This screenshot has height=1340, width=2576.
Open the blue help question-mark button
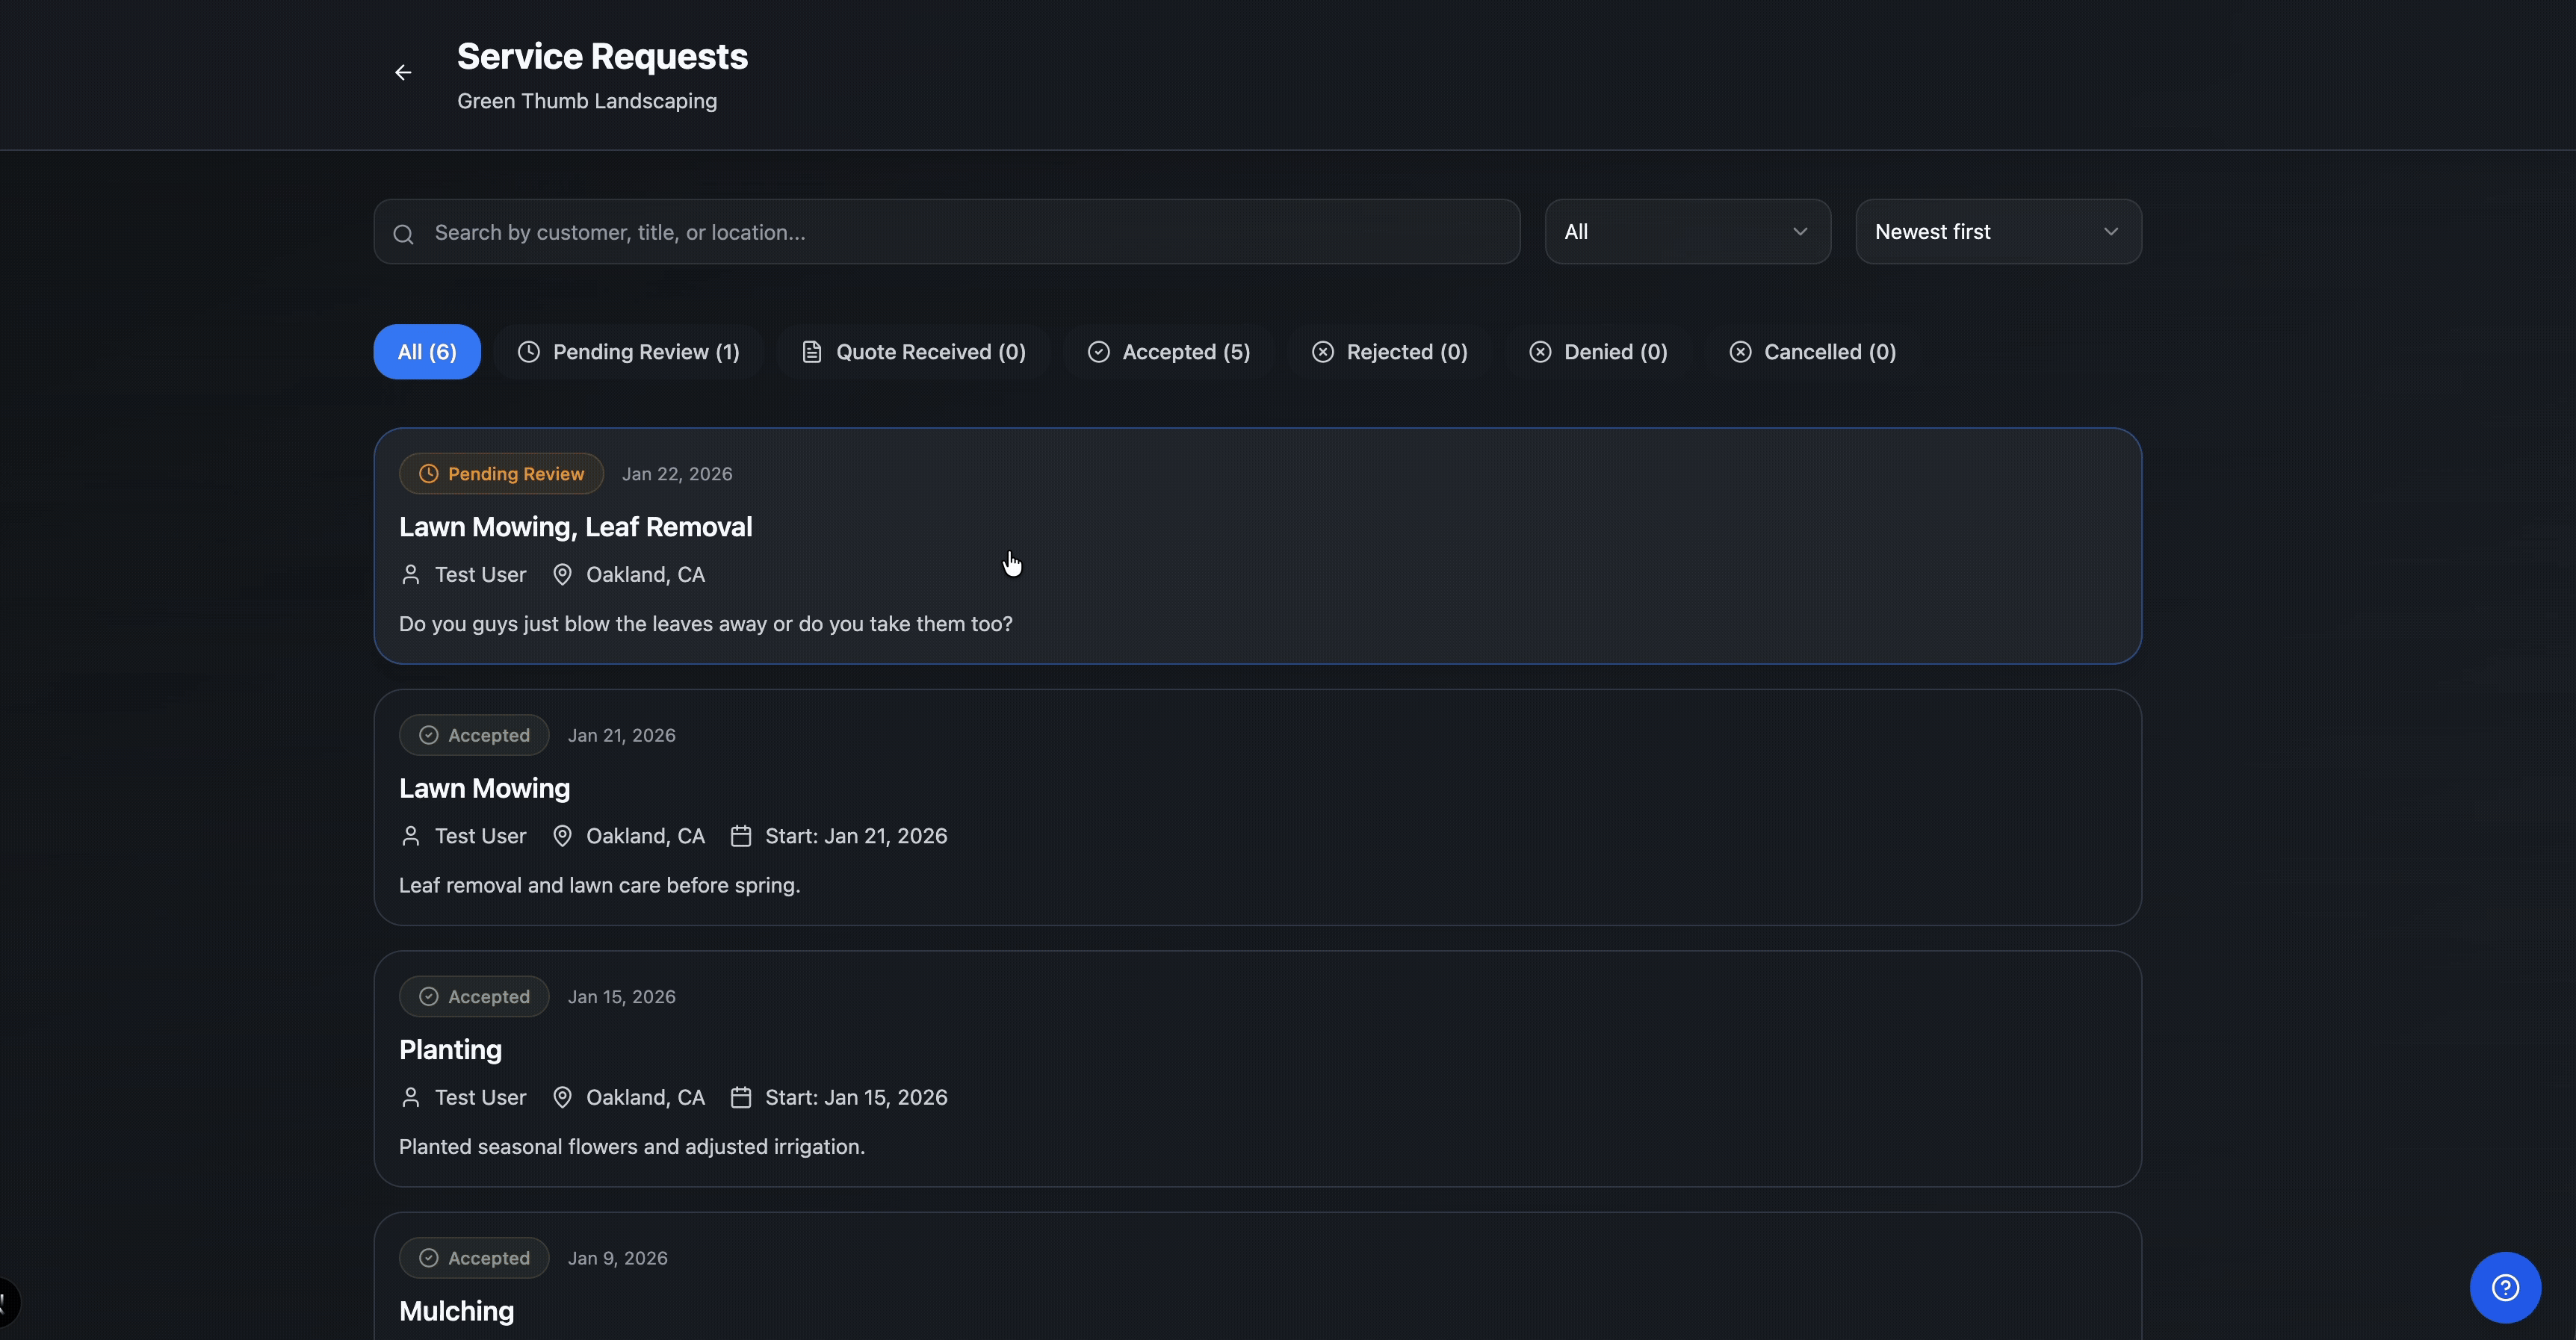point(2505,1287)
